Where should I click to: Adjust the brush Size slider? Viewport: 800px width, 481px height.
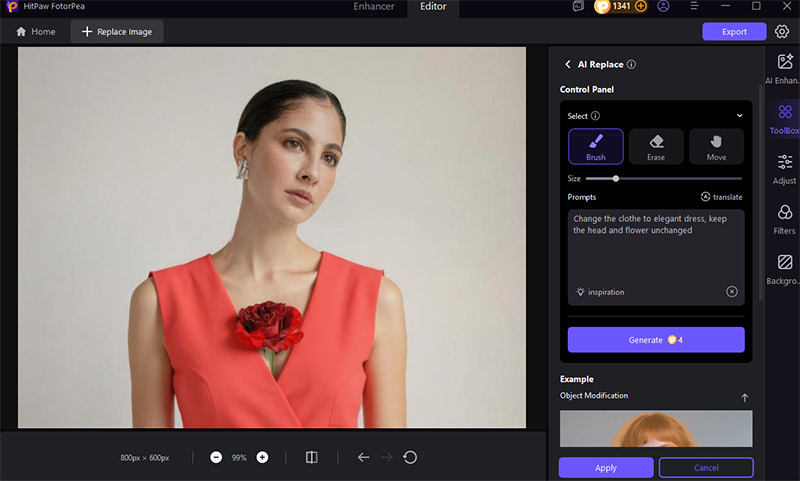pos(616,178)
